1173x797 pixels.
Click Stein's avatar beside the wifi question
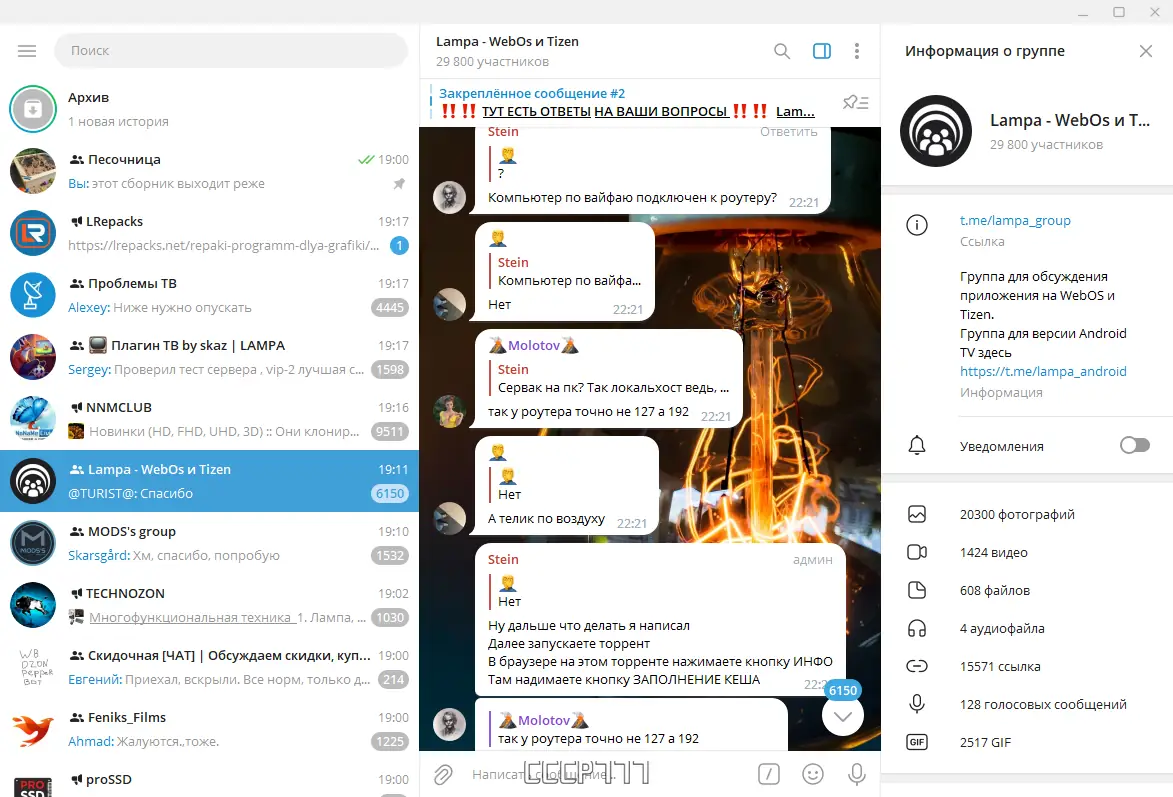coord(450,198)
